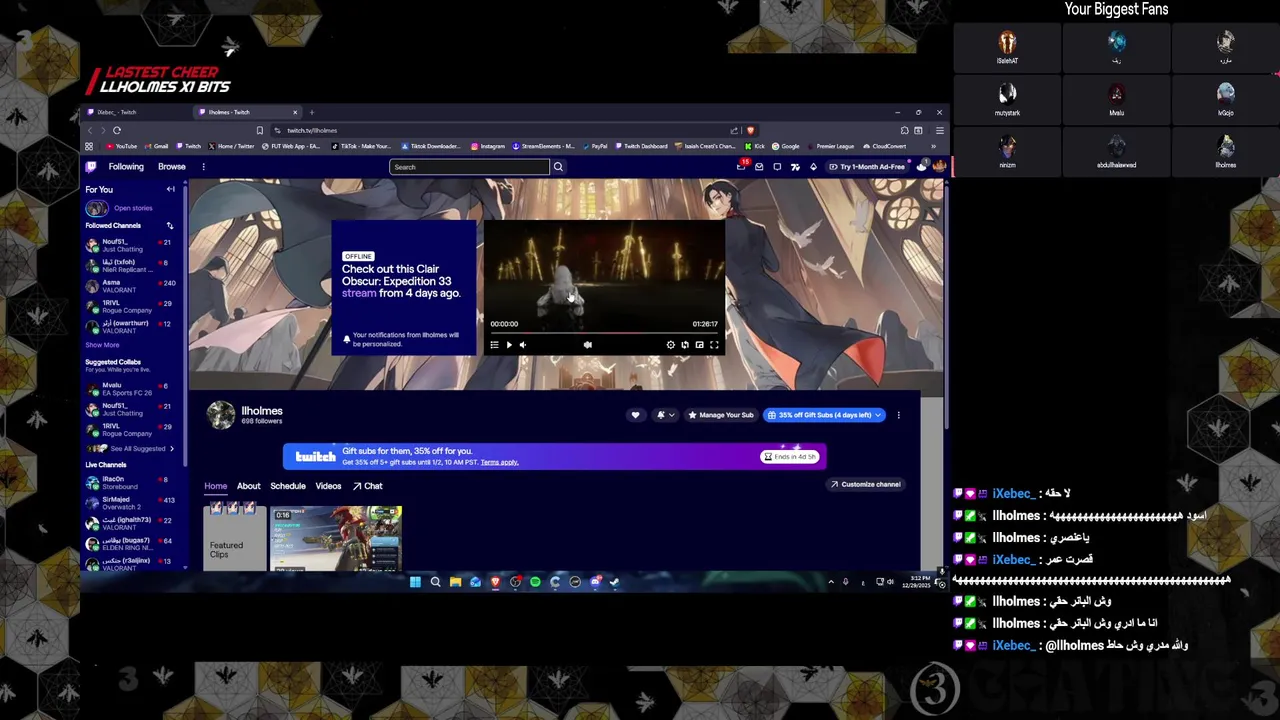1280x720 pixels.
Task: Open video player settings gear
Action: click(x=670, y=345)
